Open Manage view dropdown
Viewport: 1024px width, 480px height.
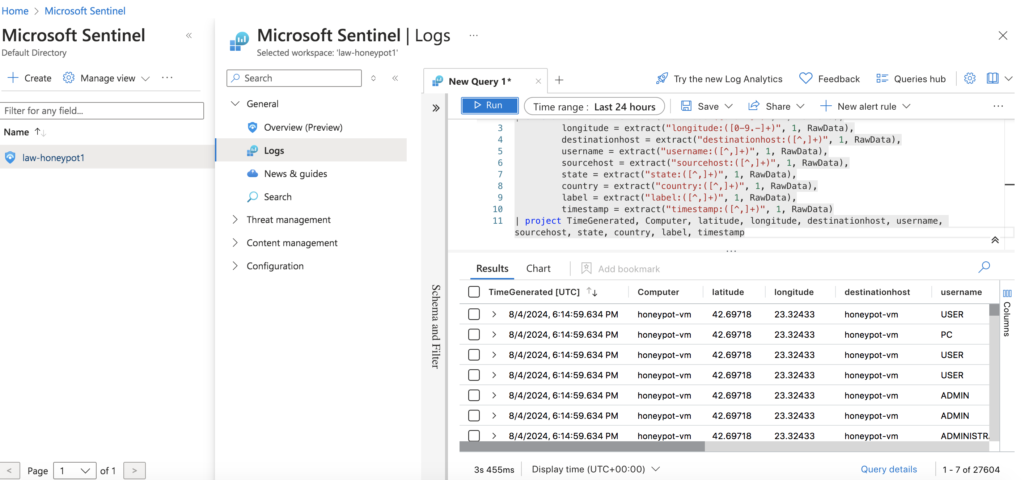coord(106,78)
